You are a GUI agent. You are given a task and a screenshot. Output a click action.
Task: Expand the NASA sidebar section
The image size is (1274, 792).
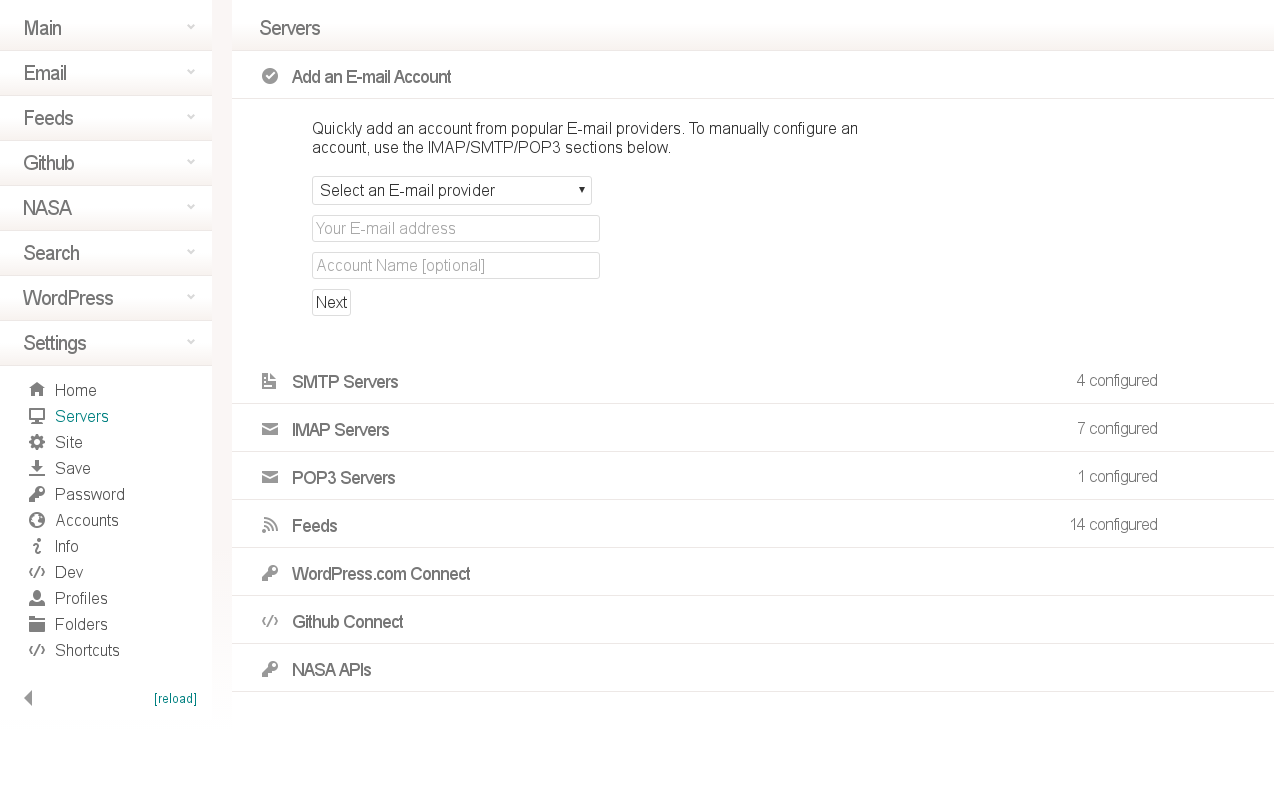tap(105, 208)
